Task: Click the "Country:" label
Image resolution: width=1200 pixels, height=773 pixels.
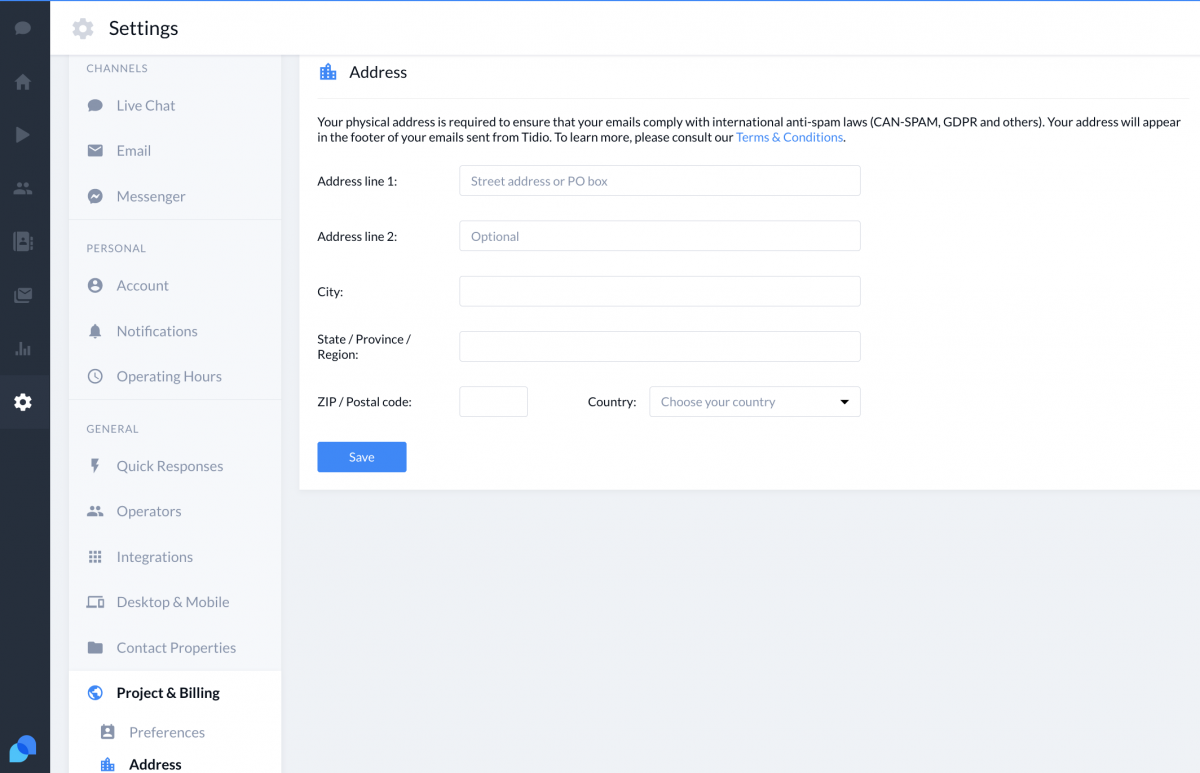Action: pos(612,402)
